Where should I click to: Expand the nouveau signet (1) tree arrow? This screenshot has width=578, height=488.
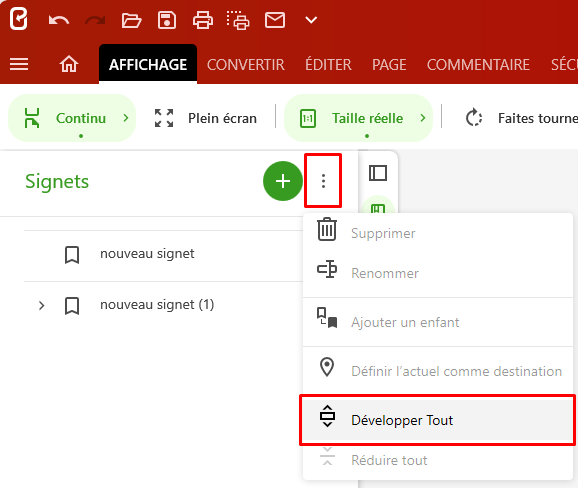pyautogui.click(x=41, y=305)
